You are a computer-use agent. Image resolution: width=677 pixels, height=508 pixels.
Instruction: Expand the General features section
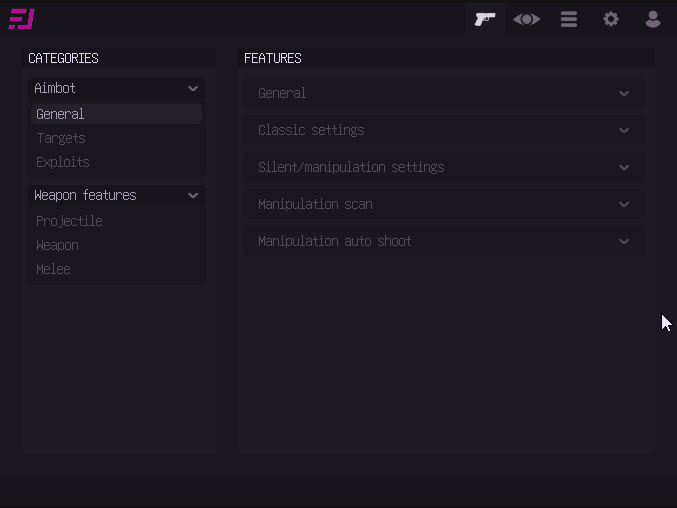click(444, 93)
